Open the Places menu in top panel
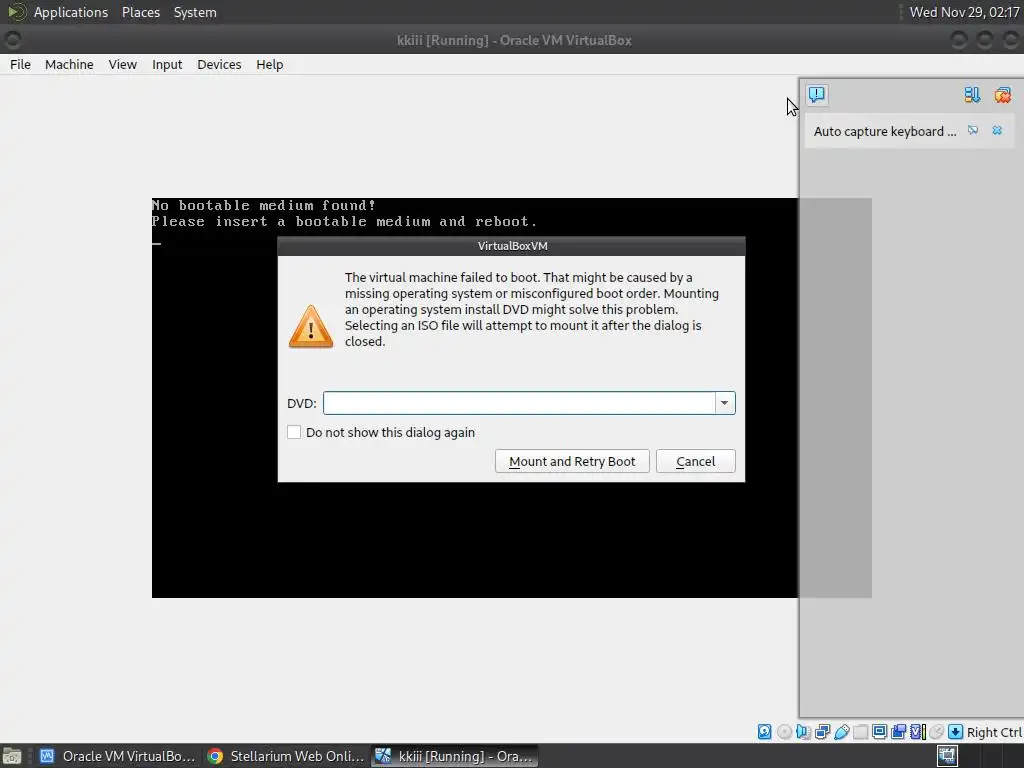Screen dimensions: 1024x768 pyautogui.click(x=140, y=12)
